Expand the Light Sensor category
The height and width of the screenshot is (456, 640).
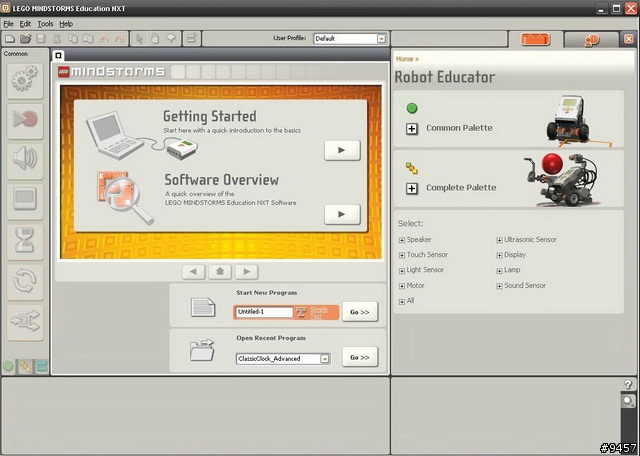[x=402, y=271]
